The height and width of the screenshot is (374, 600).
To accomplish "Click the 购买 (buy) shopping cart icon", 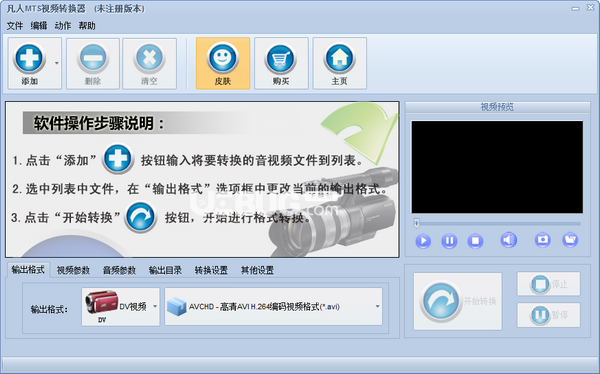I will [281, 59].
